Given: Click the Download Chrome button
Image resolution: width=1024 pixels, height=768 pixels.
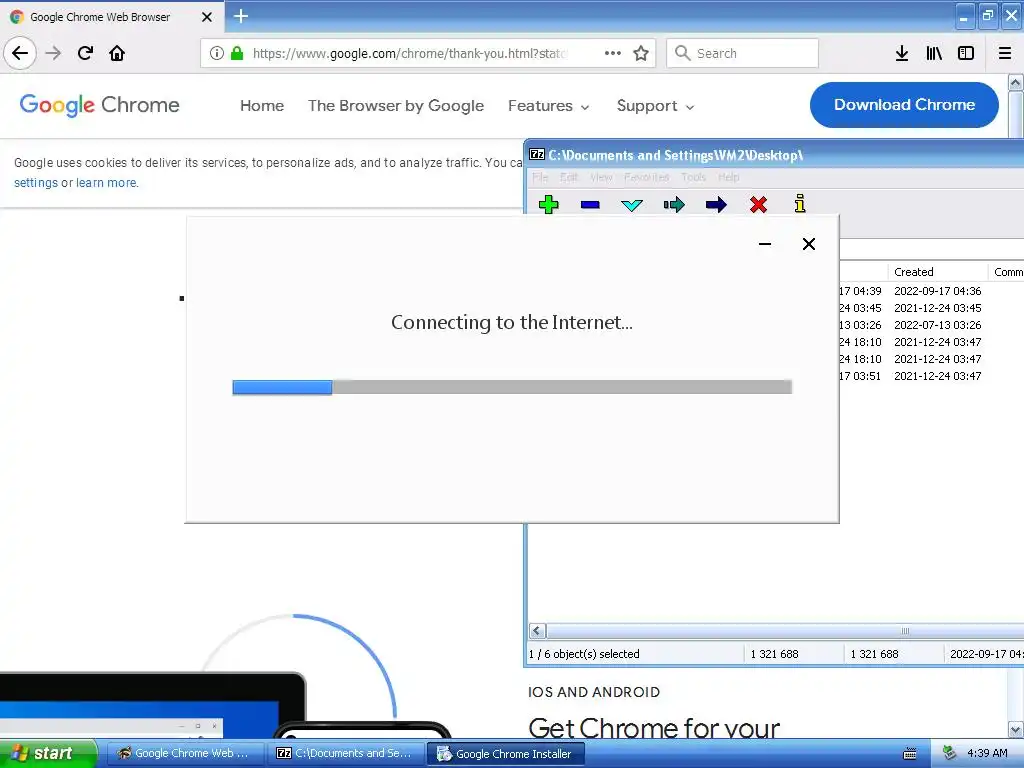Looking at the screenshot, I should pyautogui.click(x=904, y=104).
